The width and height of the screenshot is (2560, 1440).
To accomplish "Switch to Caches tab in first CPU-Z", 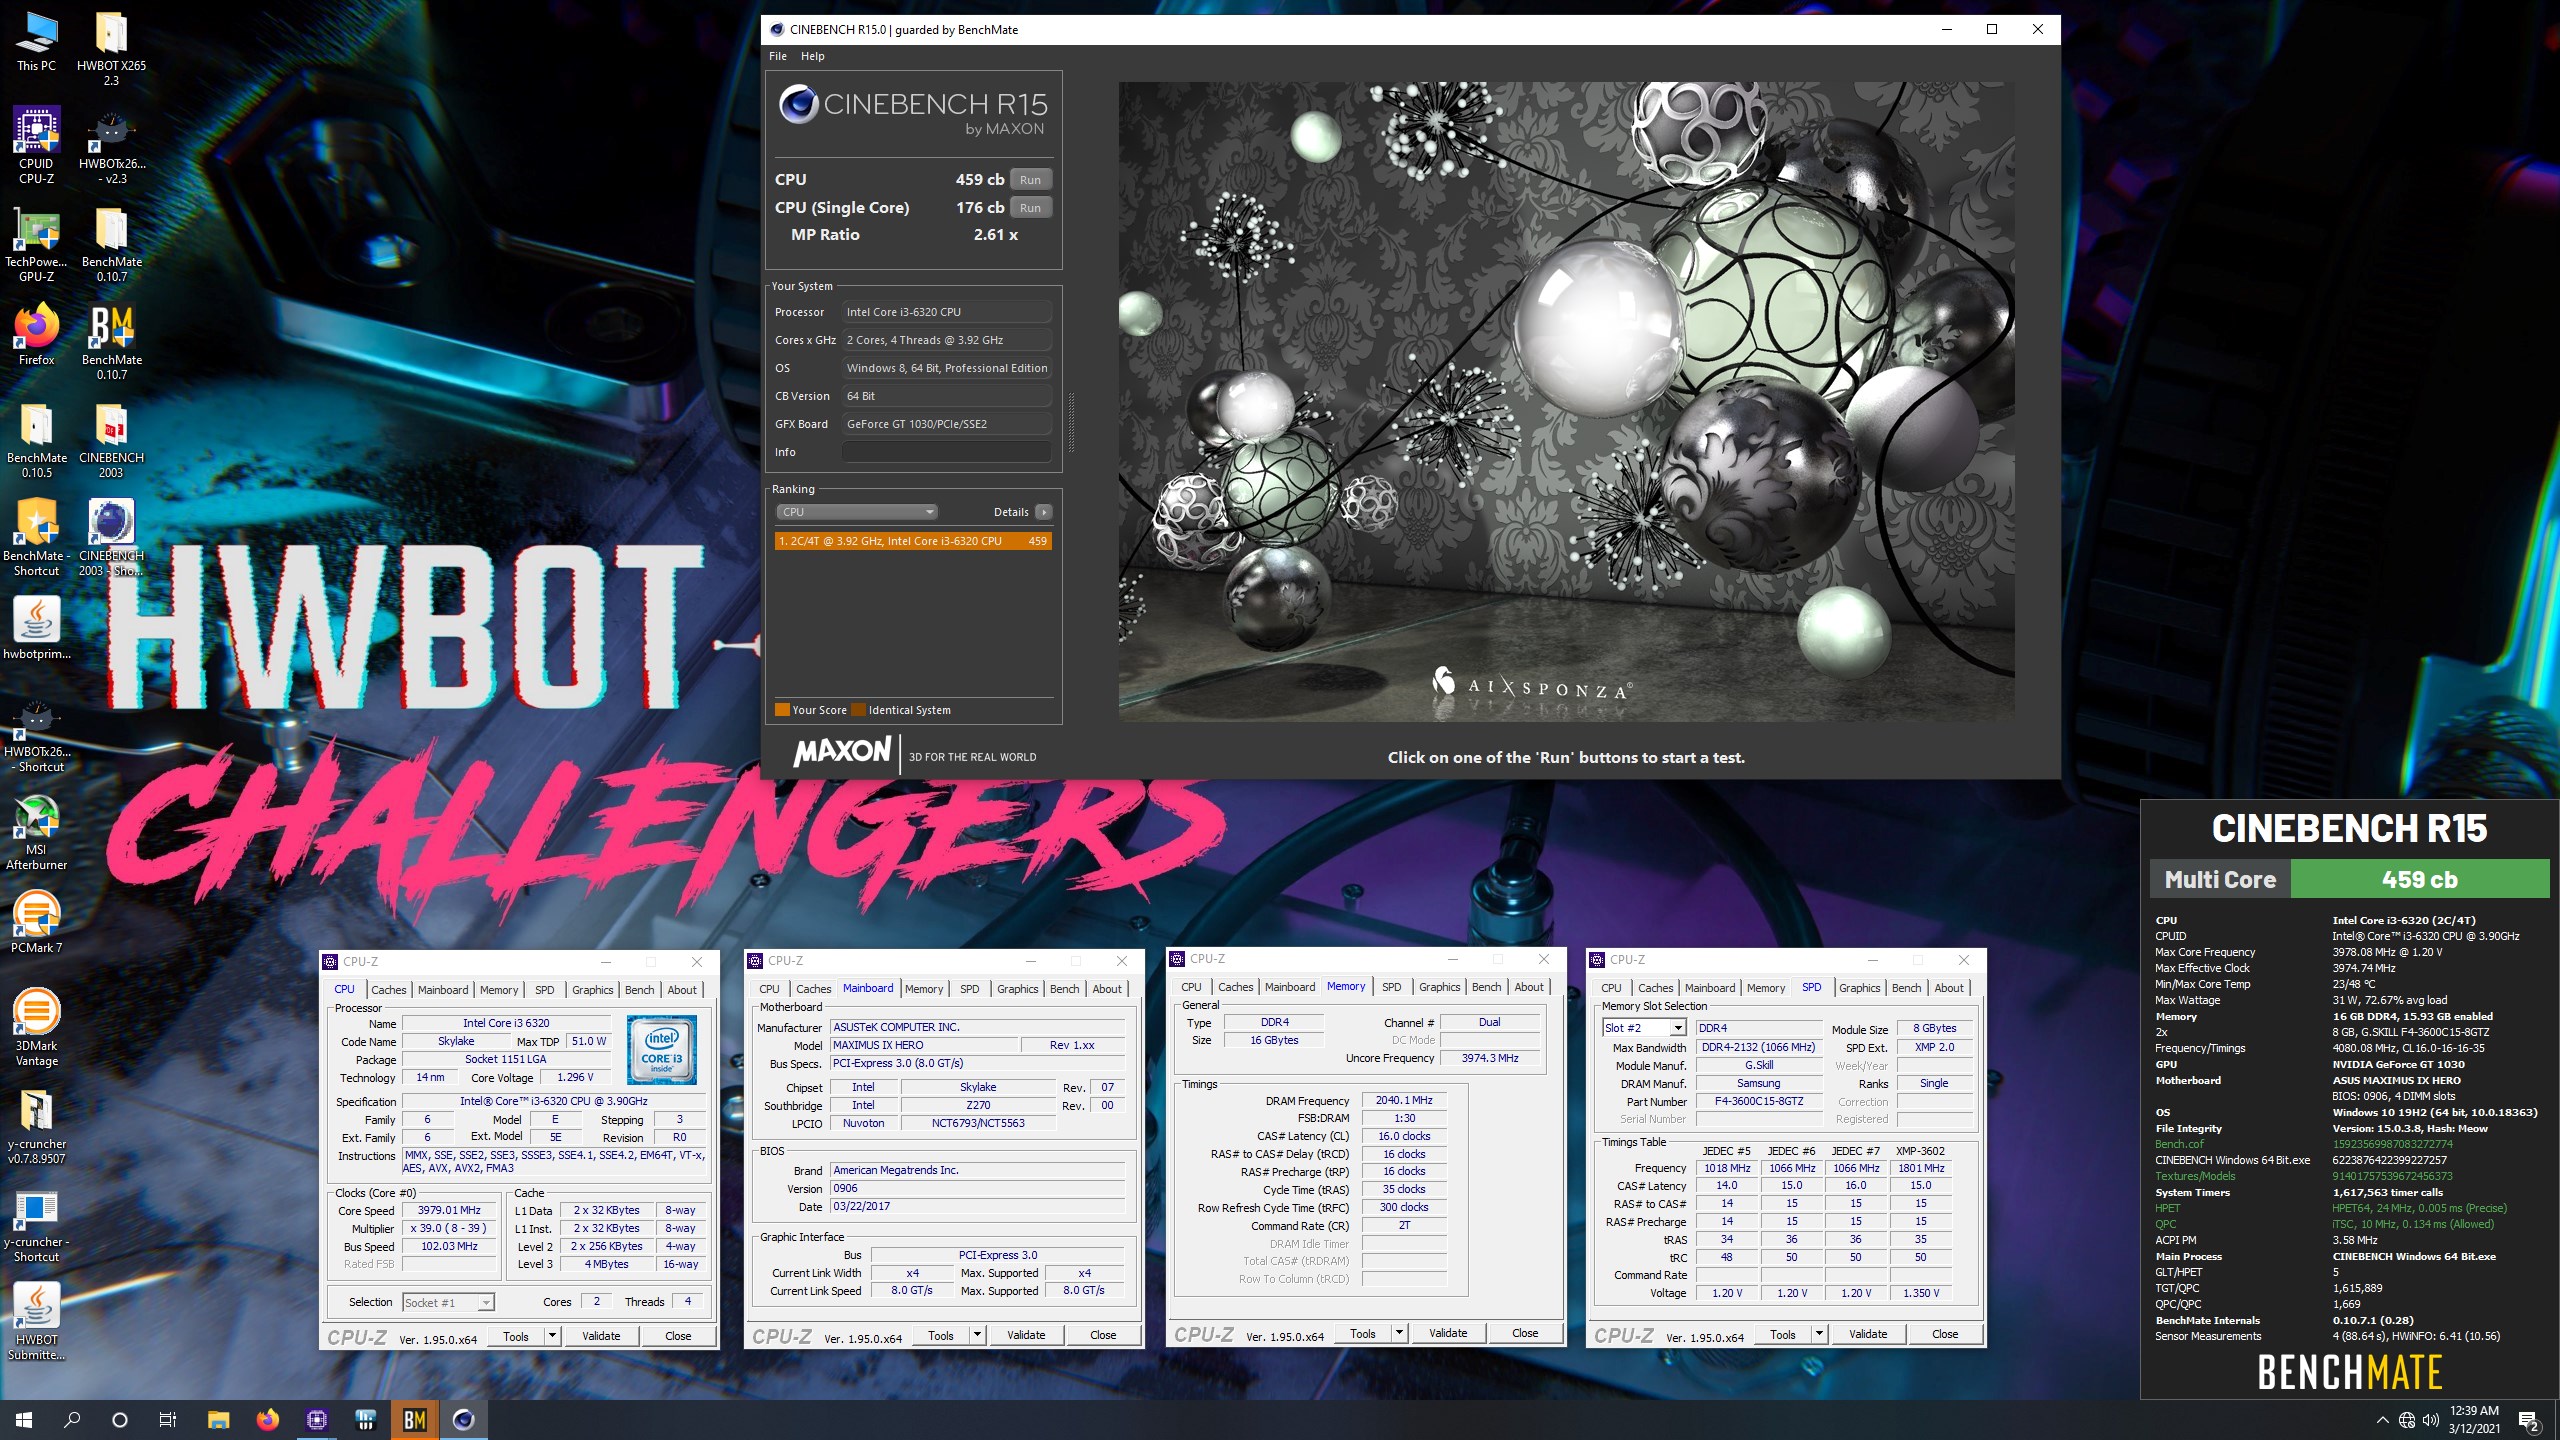I will 389,990.
